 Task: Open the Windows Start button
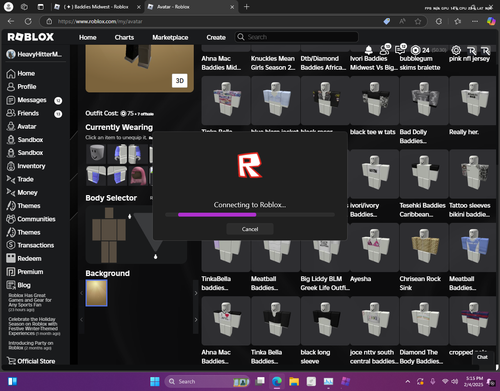click(155, 381)
